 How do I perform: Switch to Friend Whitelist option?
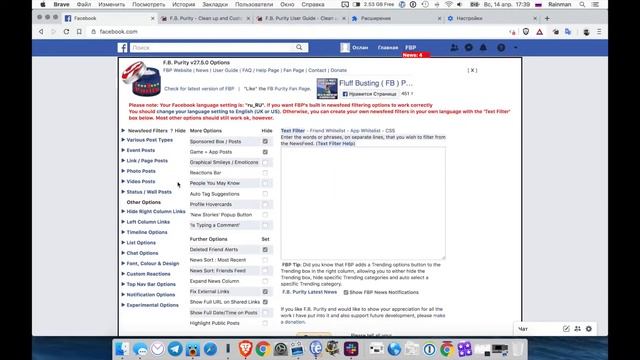(x=327, y=131)
